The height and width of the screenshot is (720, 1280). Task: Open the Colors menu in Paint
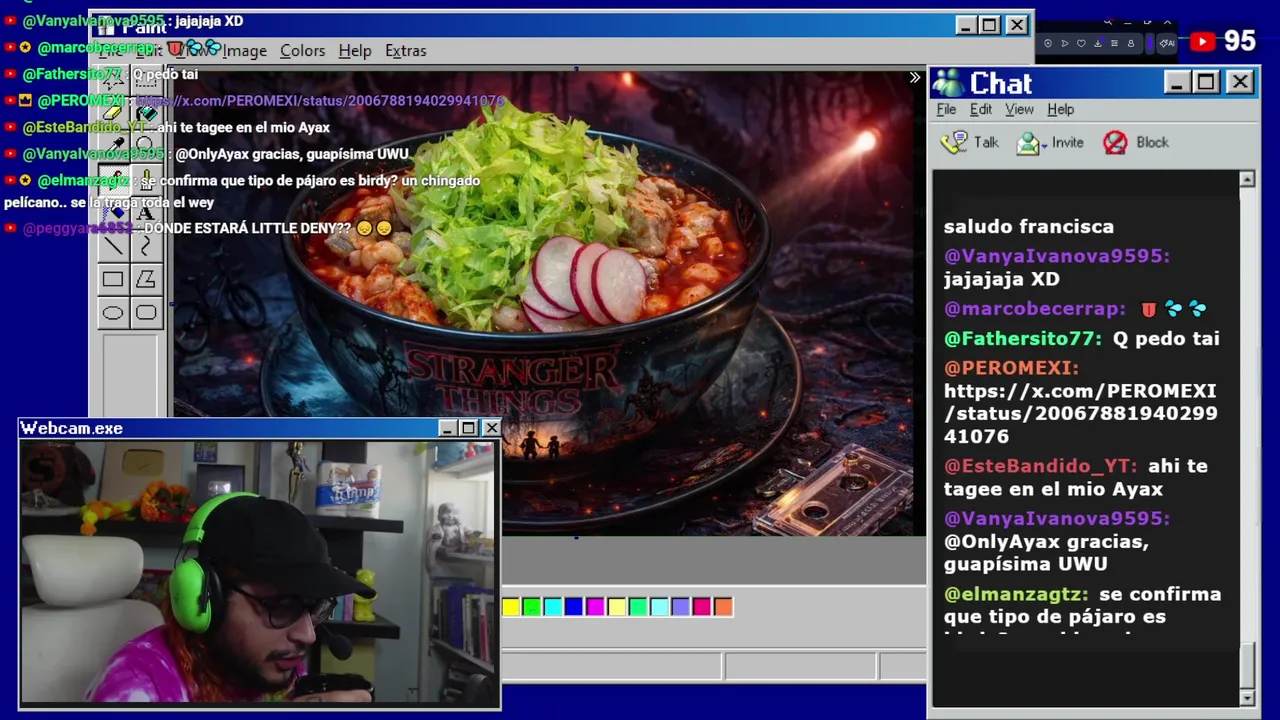302,50
